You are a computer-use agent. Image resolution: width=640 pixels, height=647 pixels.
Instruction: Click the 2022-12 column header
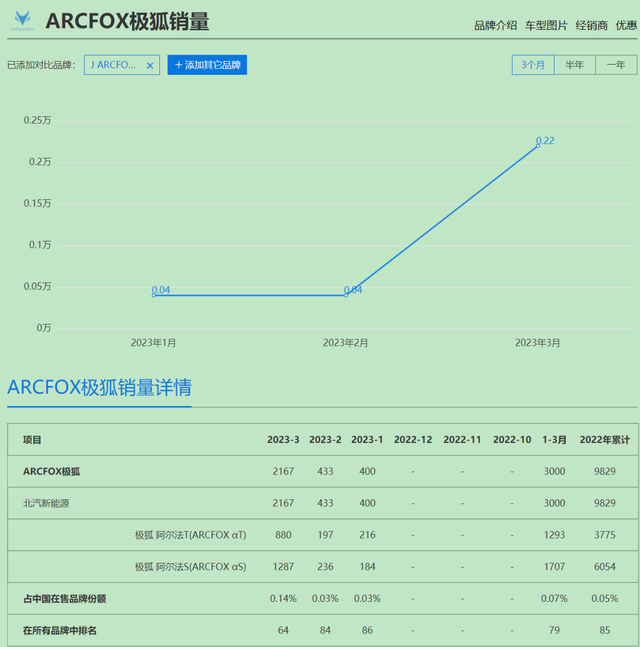[x=413, y=439]
